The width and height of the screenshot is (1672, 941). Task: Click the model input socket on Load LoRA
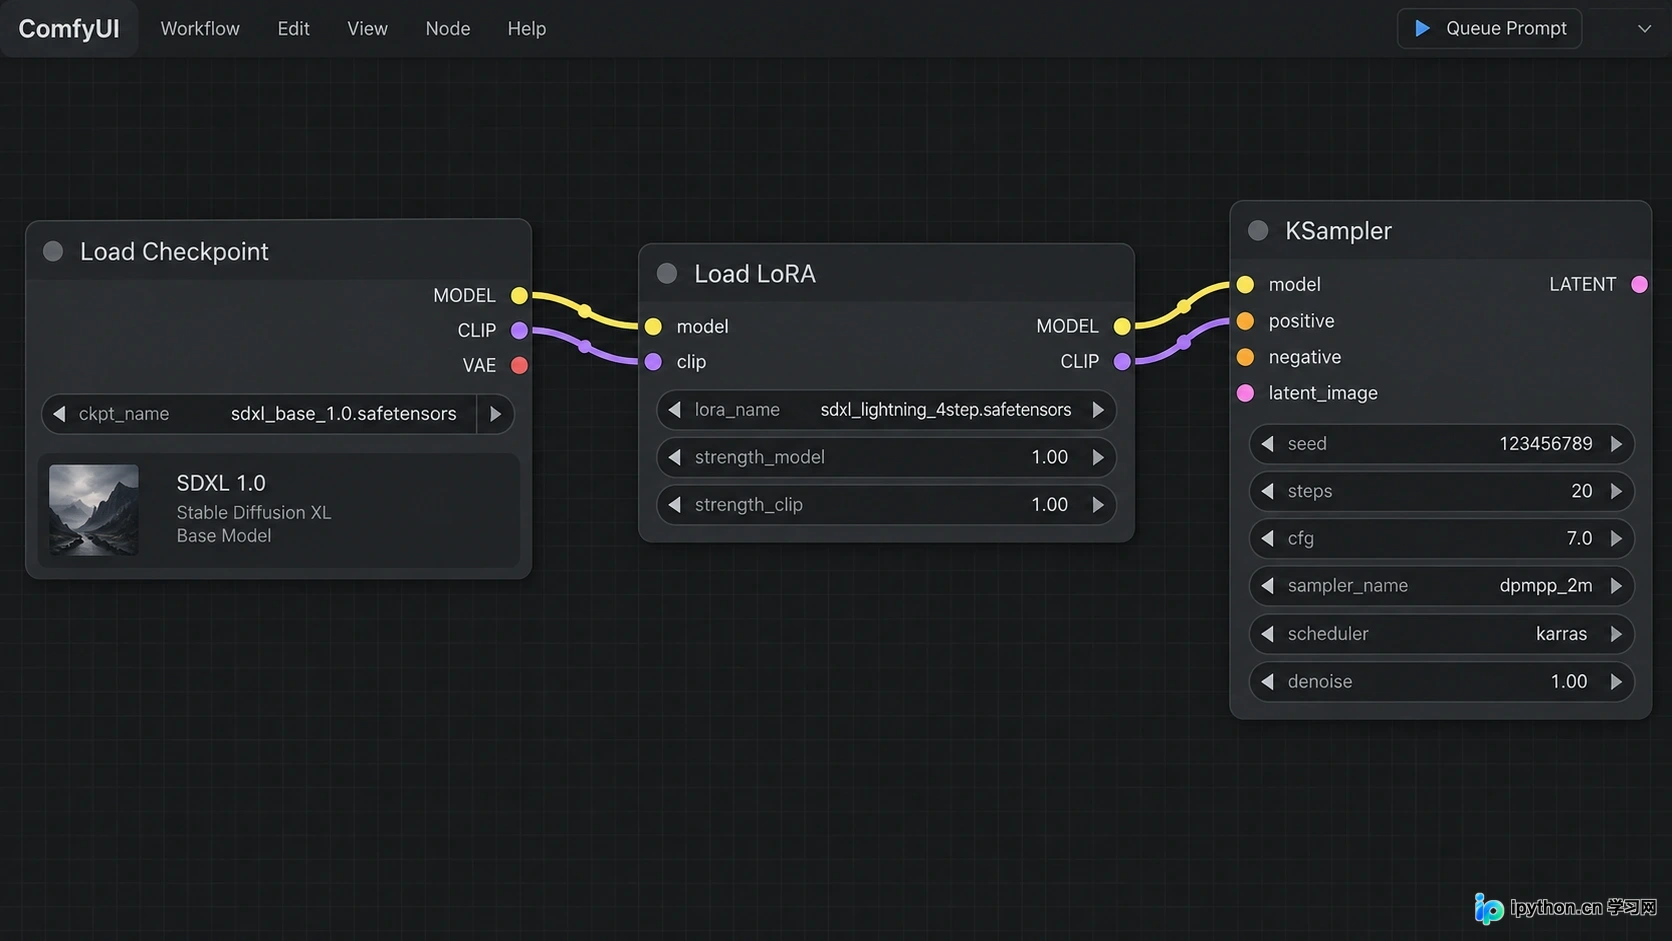tap(653, 326)
